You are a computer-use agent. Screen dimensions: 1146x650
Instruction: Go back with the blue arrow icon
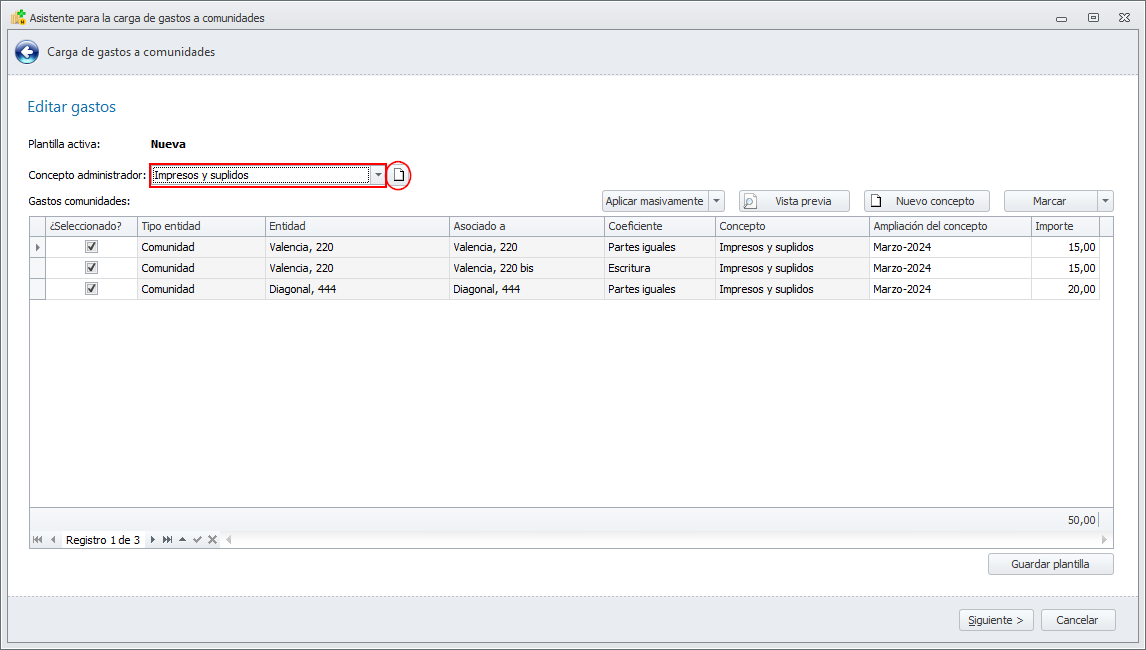pyautogui.click(x=27, y=52)
